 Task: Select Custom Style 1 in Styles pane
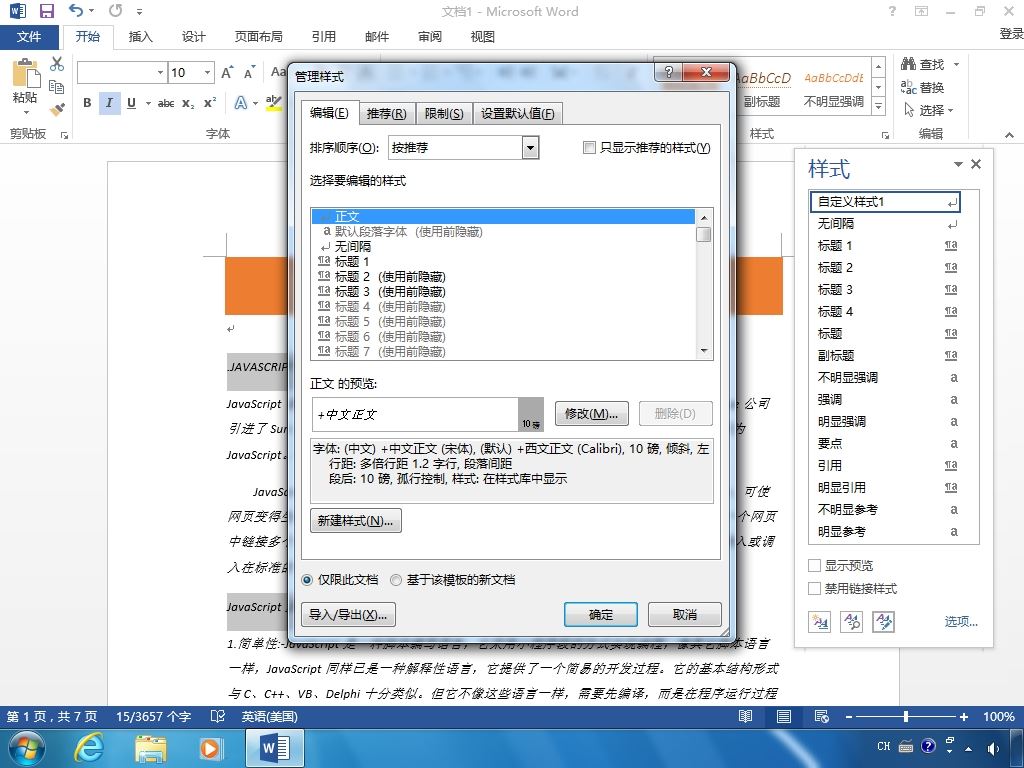(x=885, y=202)
